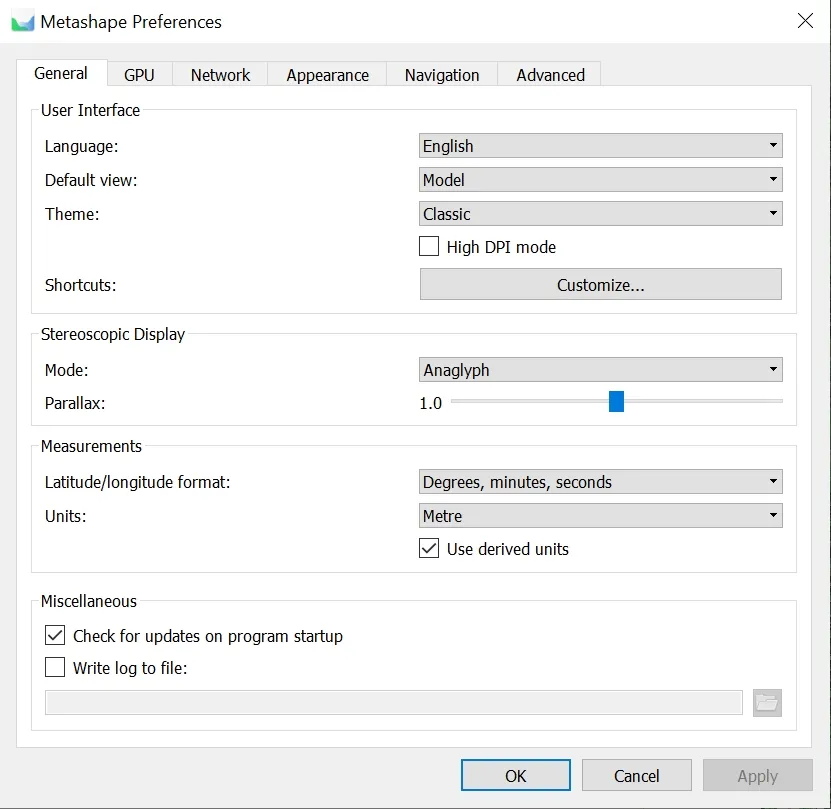Open the Language dropdown
Viewport: 831px width, 809px height.
600,146
